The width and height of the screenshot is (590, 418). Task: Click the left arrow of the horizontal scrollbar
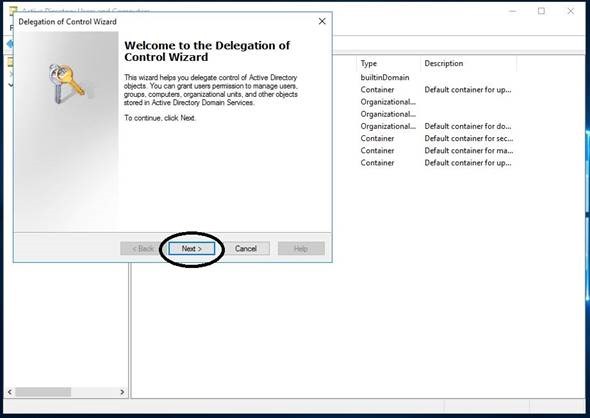[x=9, y=392]
